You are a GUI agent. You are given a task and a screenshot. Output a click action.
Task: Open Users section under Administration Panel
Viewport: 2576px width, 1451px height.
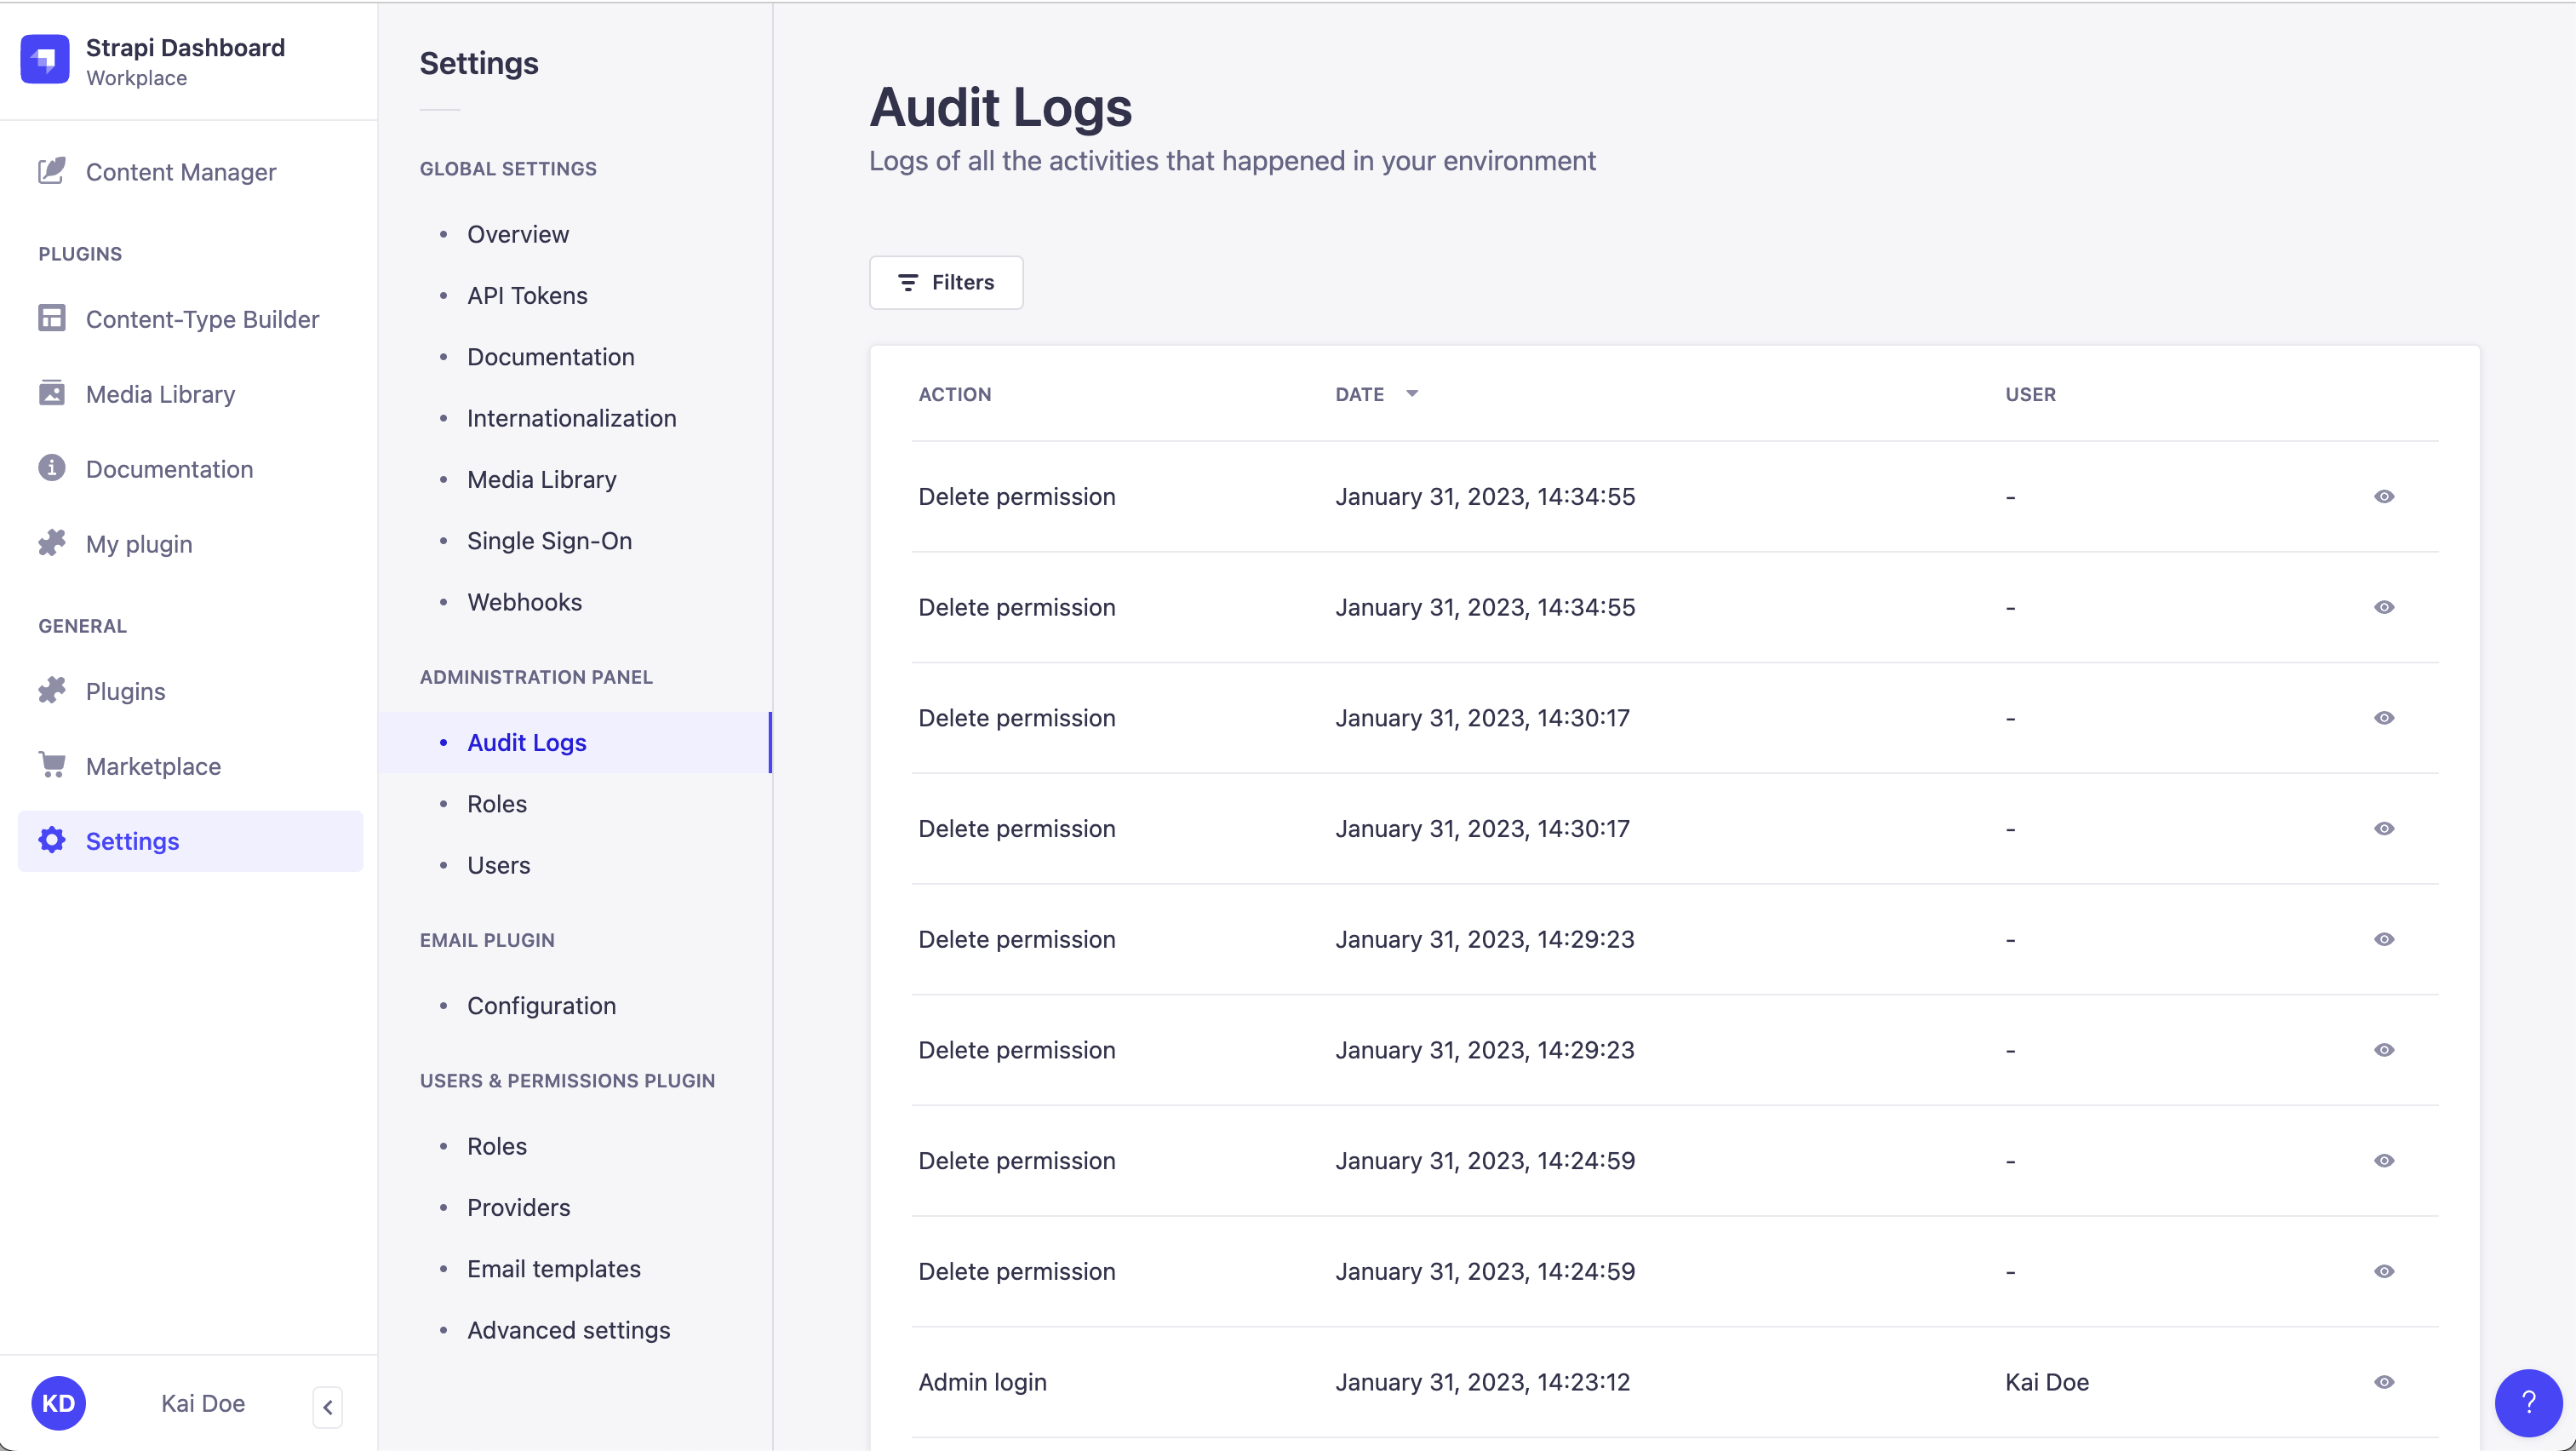pyautogui.click(x=495, y=863)
